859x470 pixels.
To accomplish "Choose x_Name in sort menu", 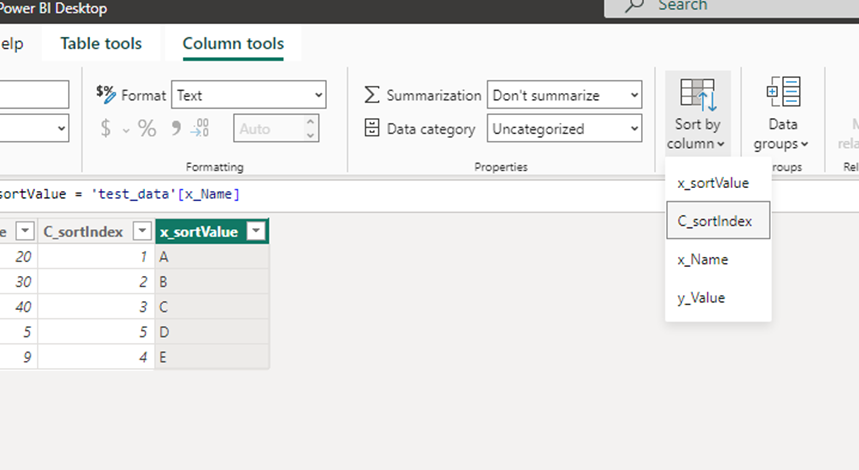I will point(718,259).
